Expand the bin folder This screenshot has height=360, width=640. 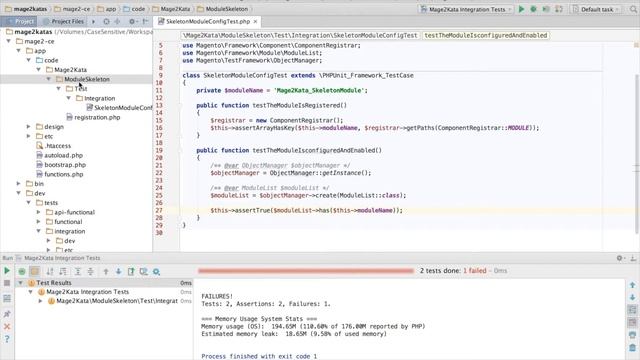tap(19, 184)
